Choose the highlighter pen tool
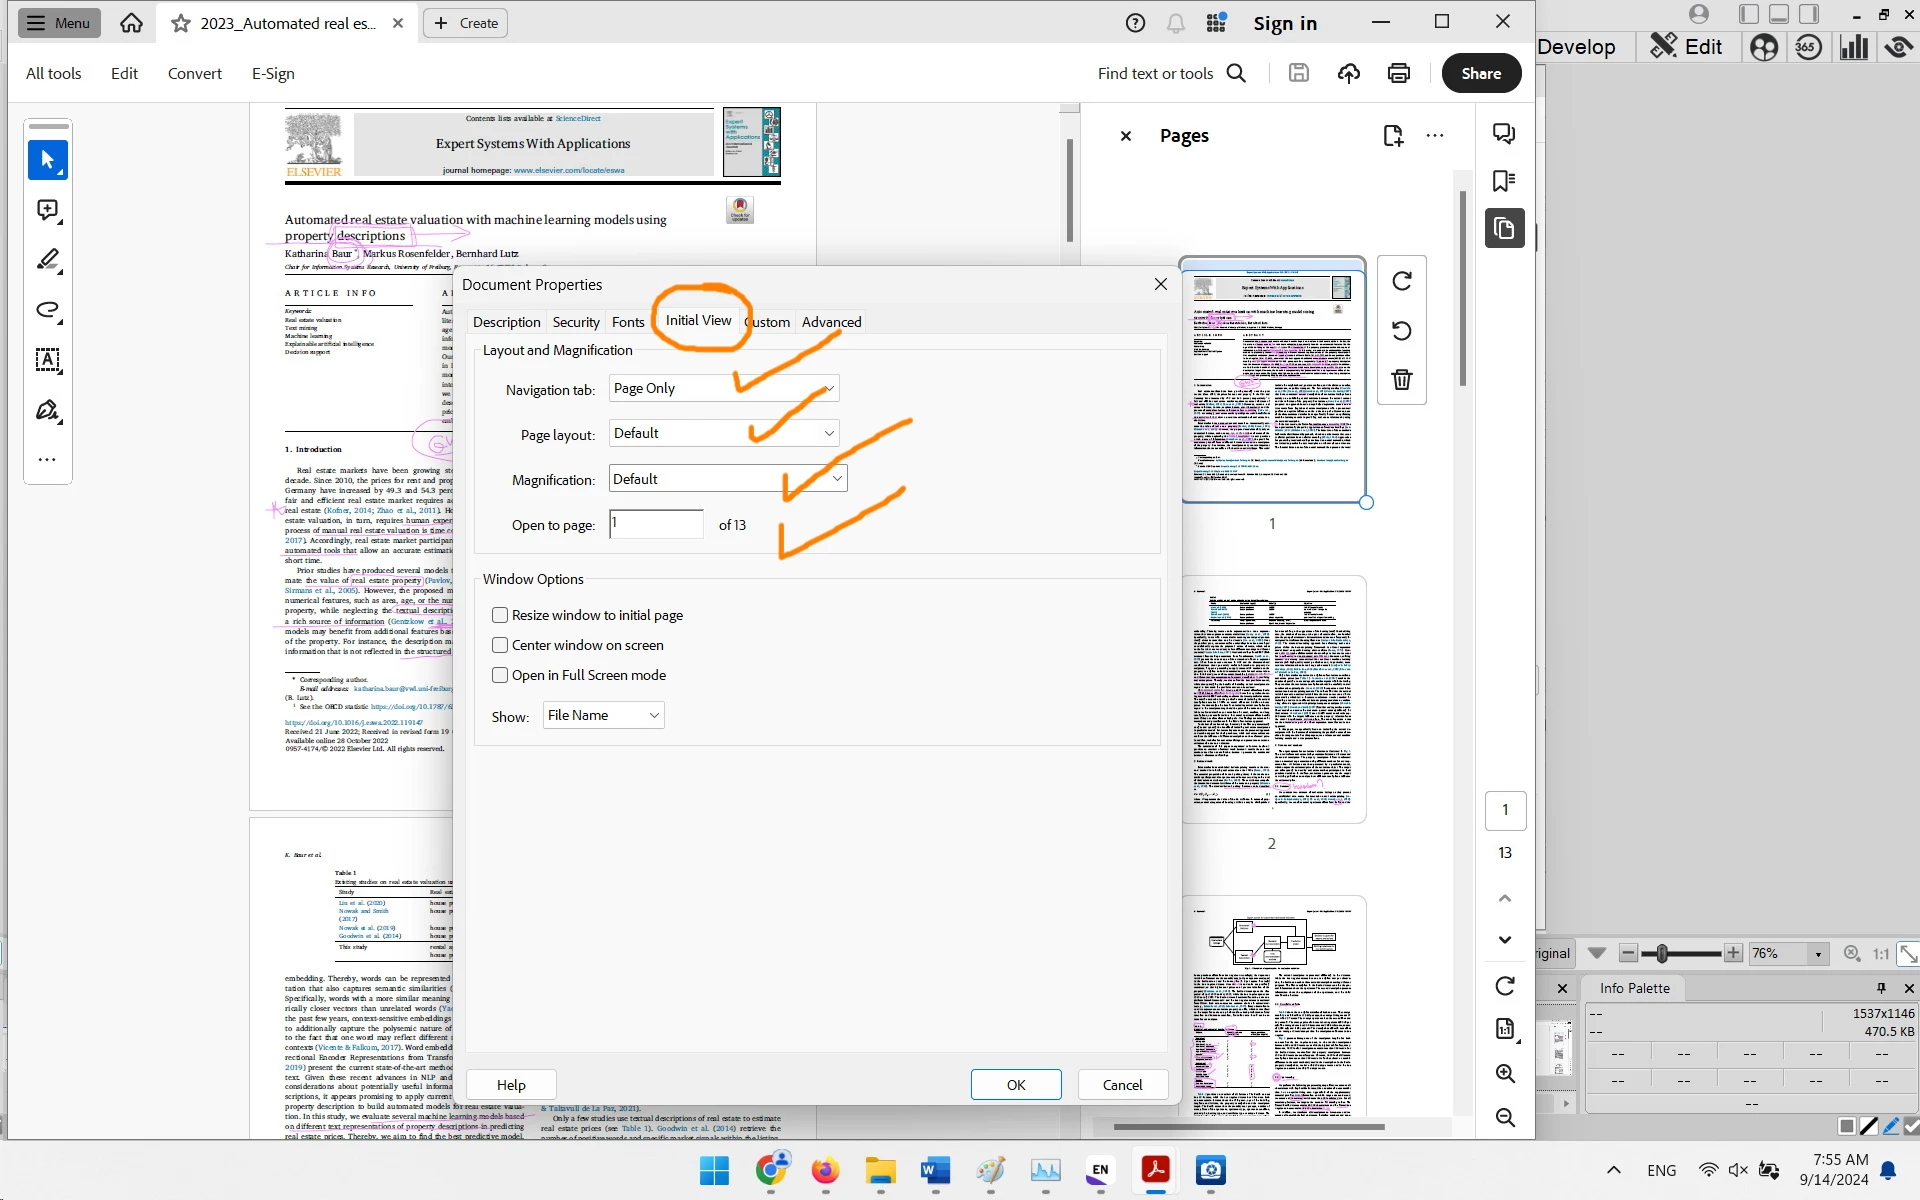 pos(47,260)
